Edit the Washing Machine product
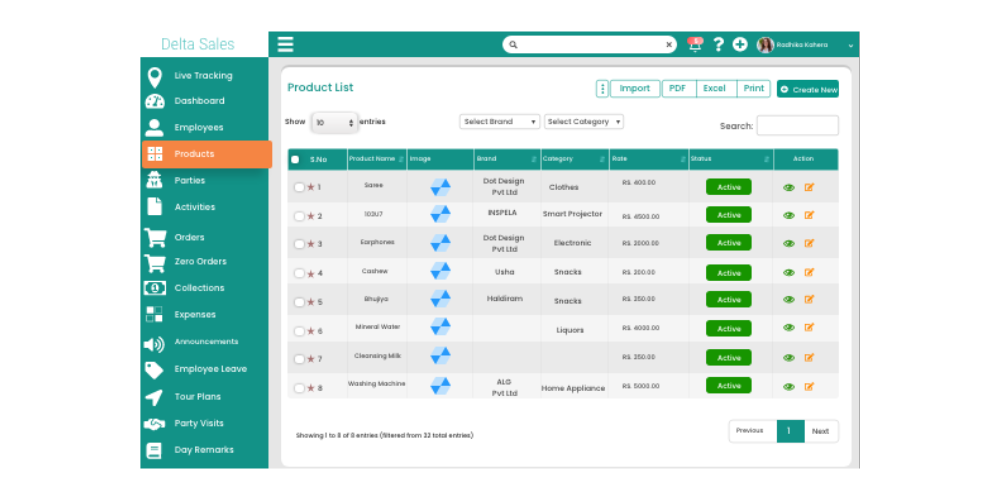 pos(809,386)
